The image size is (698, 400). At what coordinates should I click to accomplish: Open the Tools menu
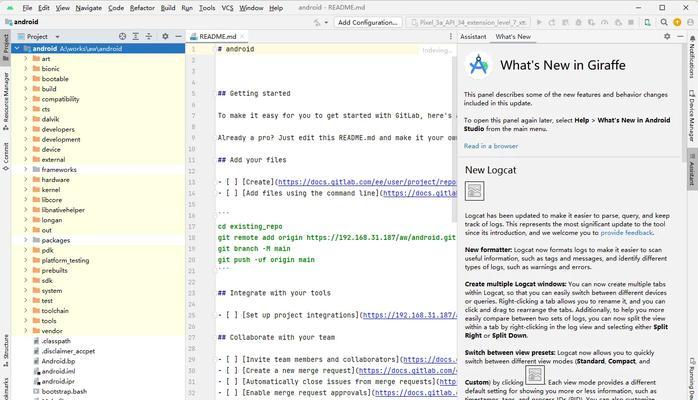(207, 8)
